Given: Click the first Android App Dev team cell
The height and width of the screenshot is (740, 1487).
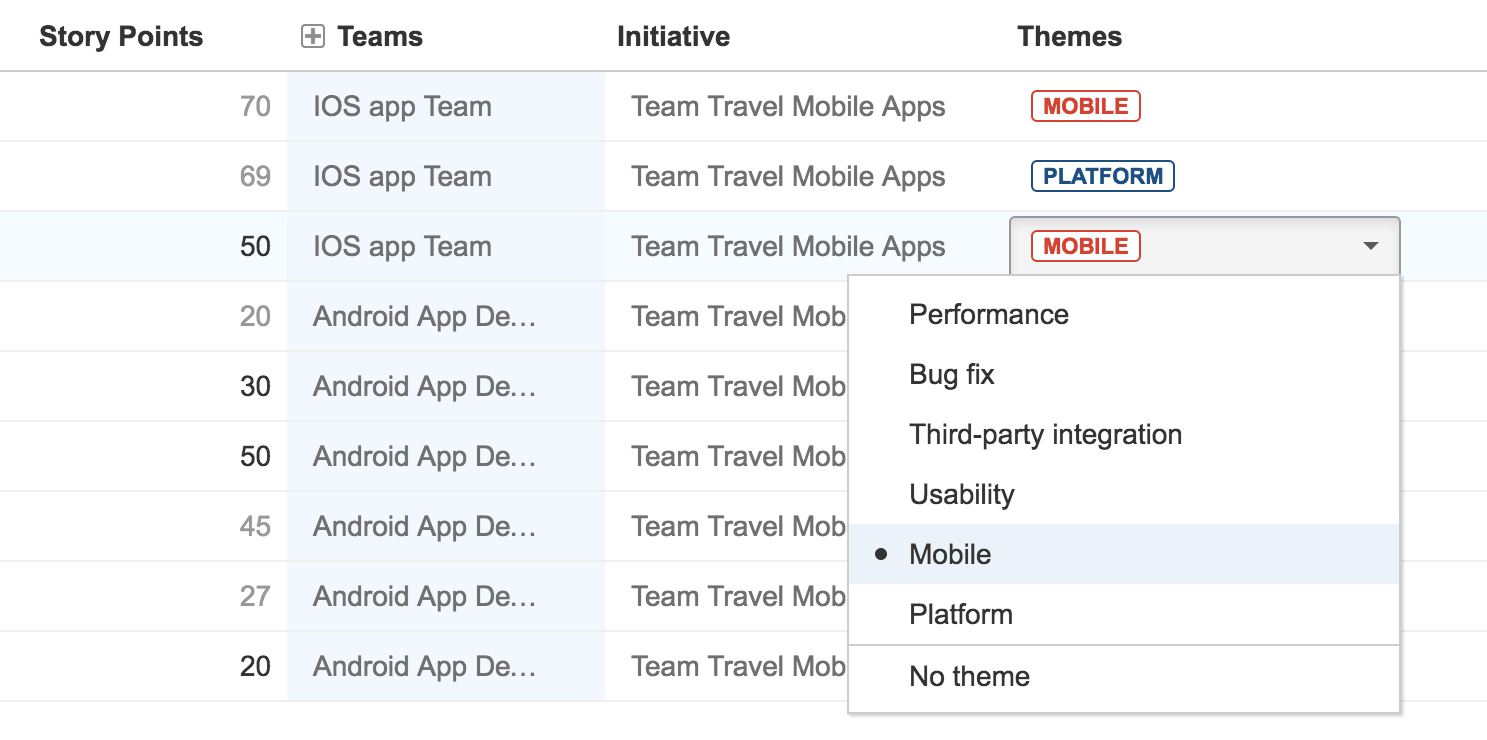Looking at the screenshot, I should click(x=424, y=317).
